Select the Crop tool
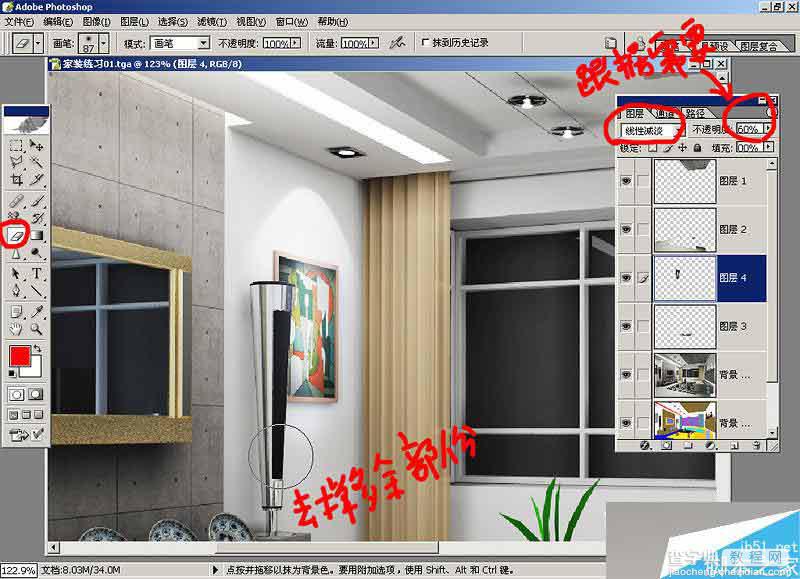Viewport: 800px width, 579px height. (16, 180)
